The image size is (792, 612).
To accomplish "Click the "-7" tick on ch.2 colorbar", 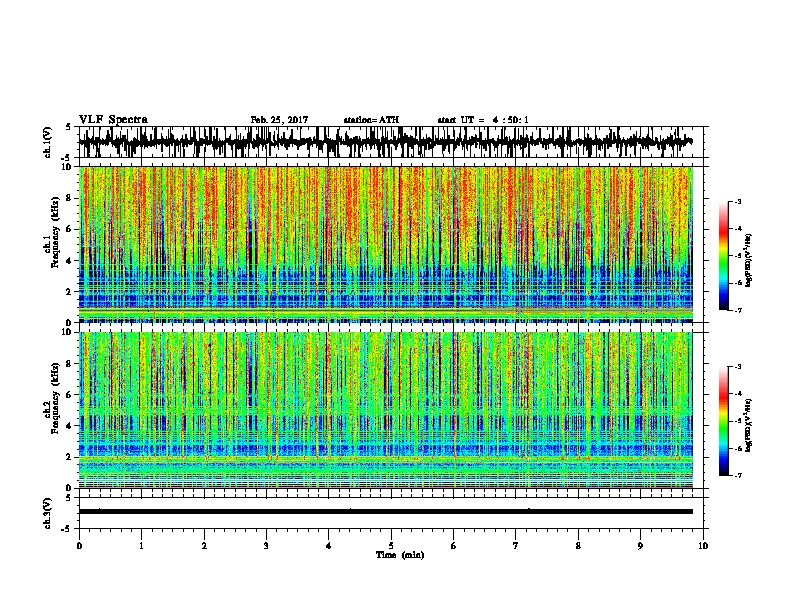I will point(737,475).
